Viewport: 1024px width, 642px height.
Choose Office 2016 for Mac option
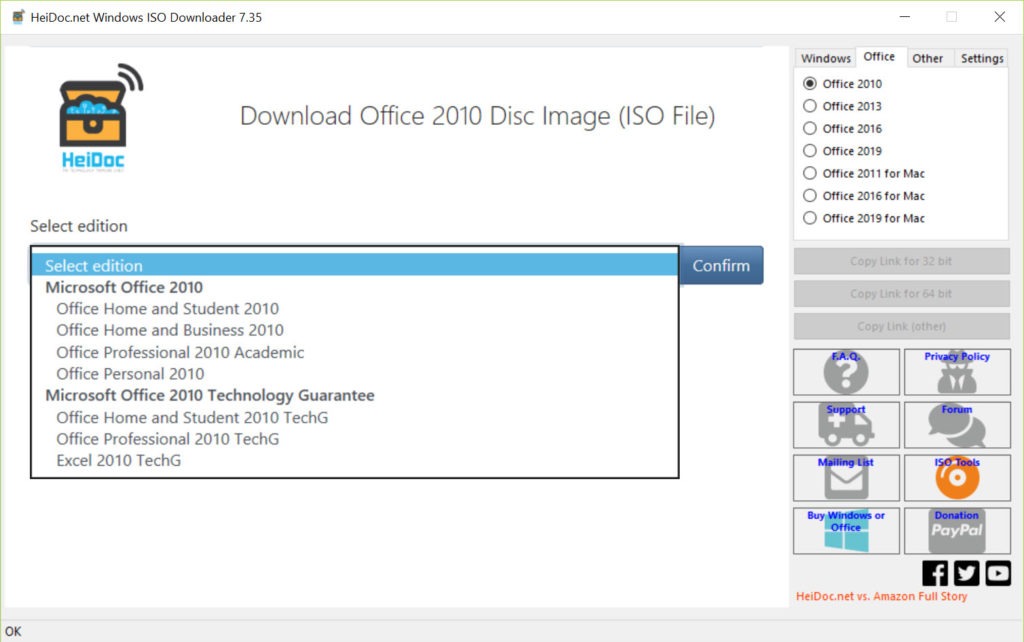(864, 195)
